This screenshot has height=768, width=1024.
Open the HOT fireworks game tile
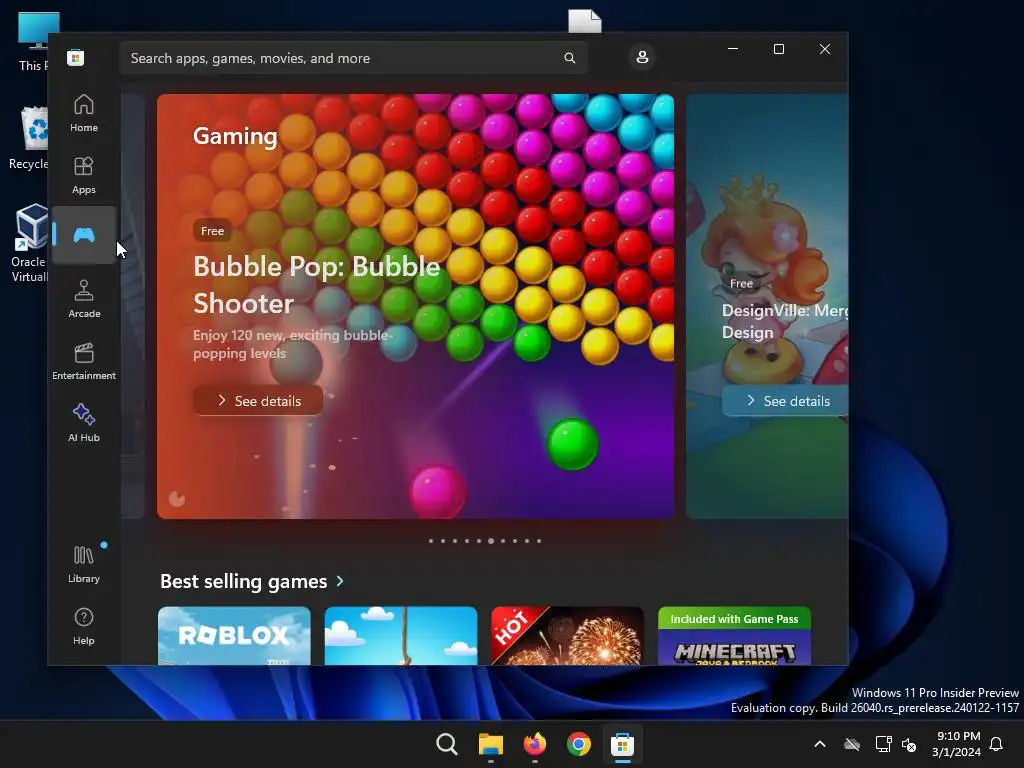pos(568,636)
